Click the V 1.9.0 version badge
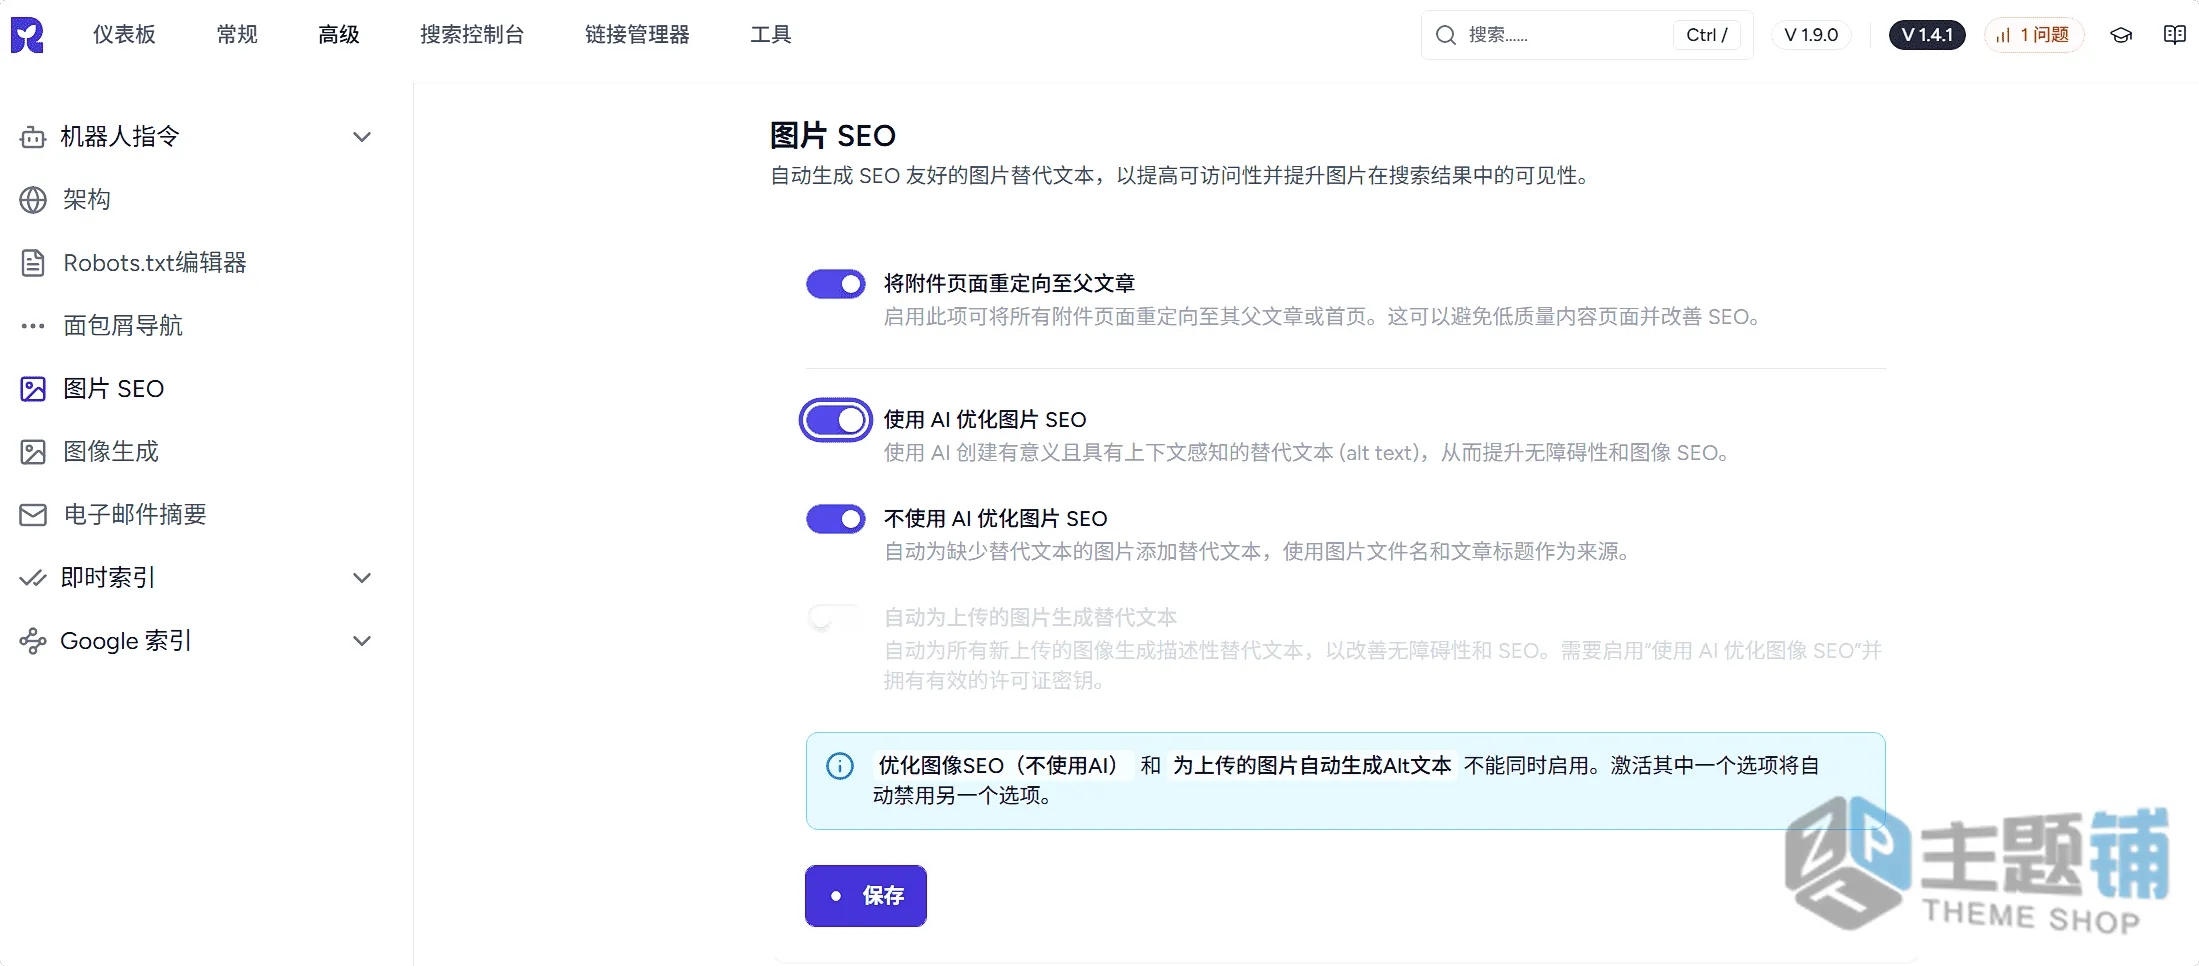The width and height of the screenshot is (2199, 966). click(1811, 35)
